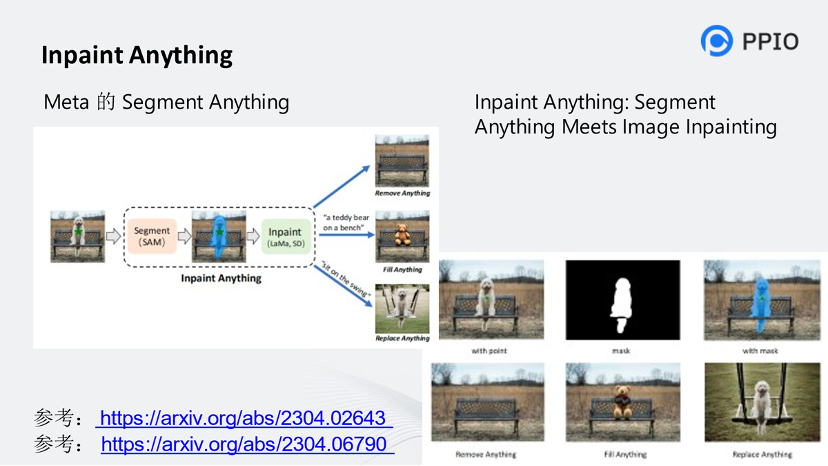Click the large empty bench Remove Anything grid photo
This screenshot has width=828, height=466.
pyautogui.click(x=485, y=404)
